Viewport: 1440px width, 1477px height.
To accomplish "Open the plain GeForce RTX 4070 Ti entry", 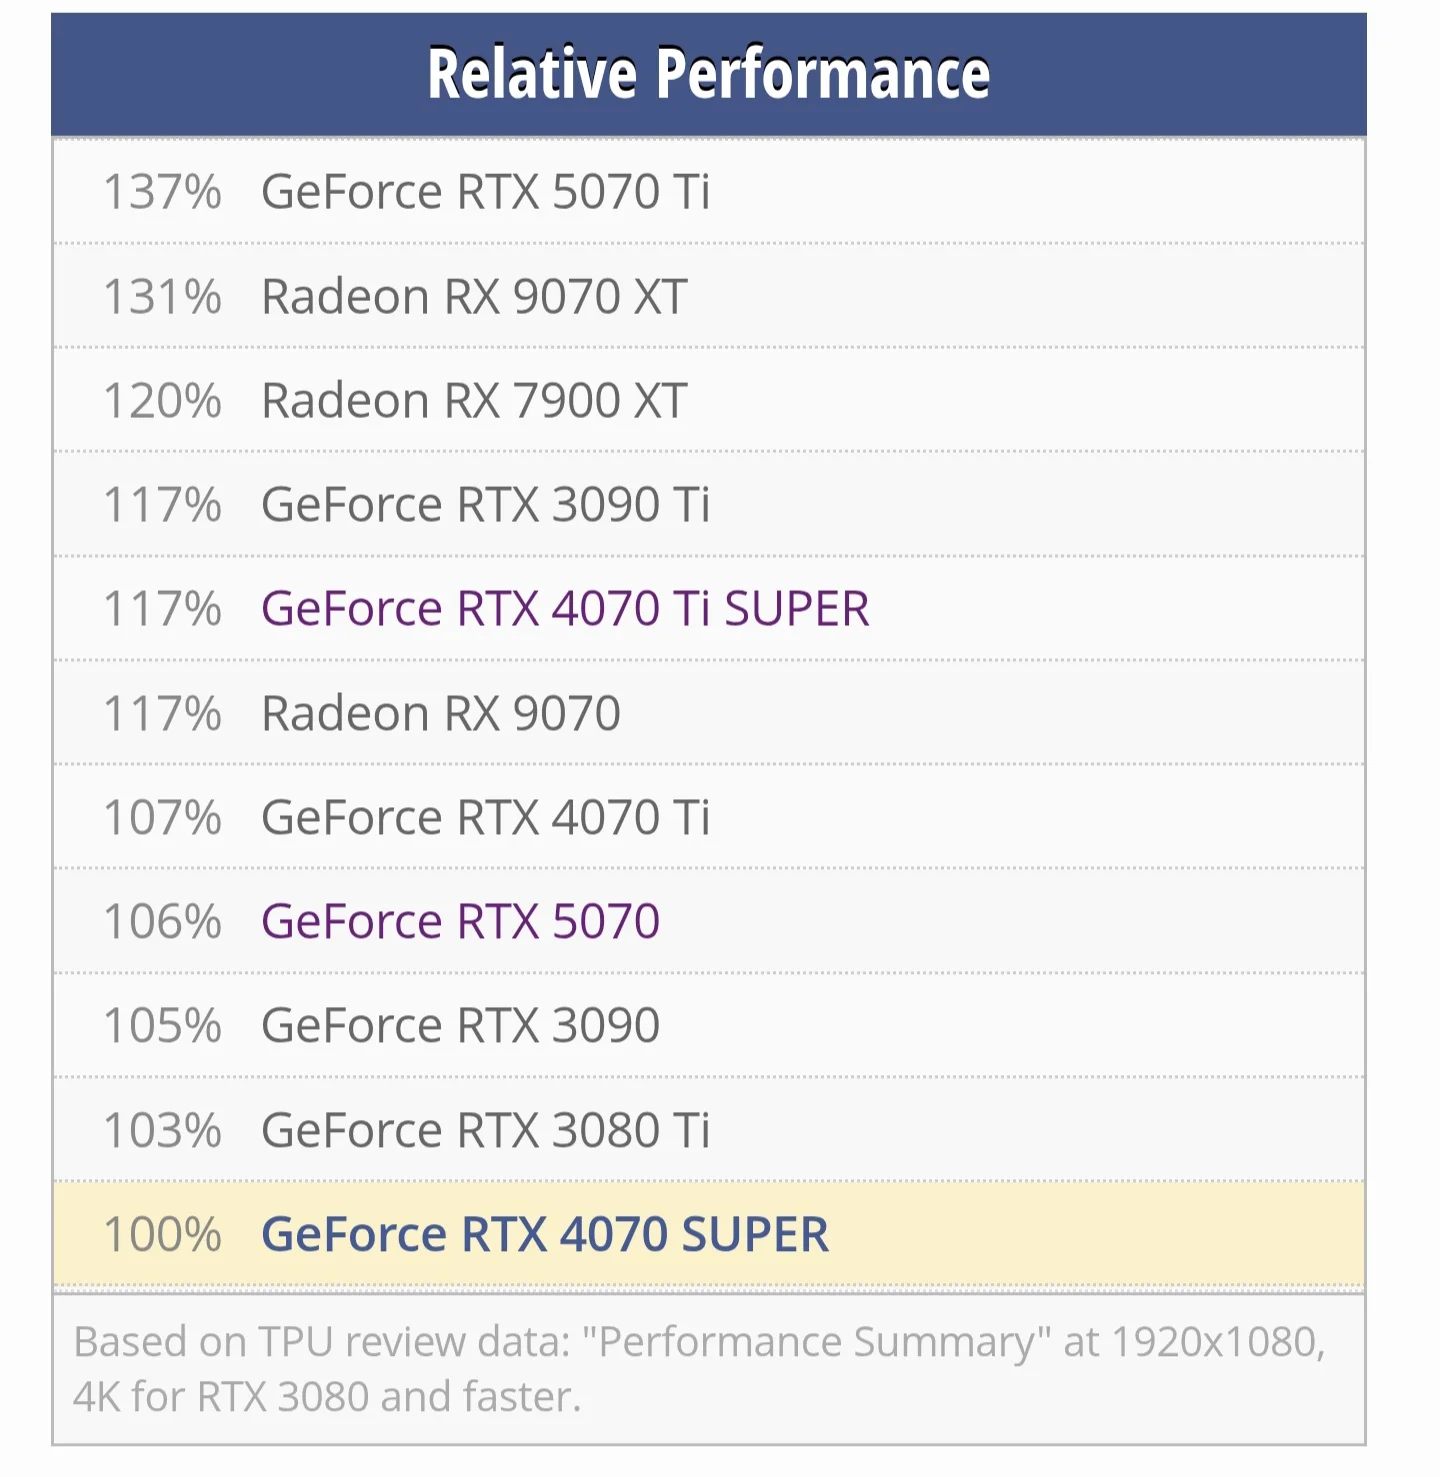I will (x=485, y=818).
